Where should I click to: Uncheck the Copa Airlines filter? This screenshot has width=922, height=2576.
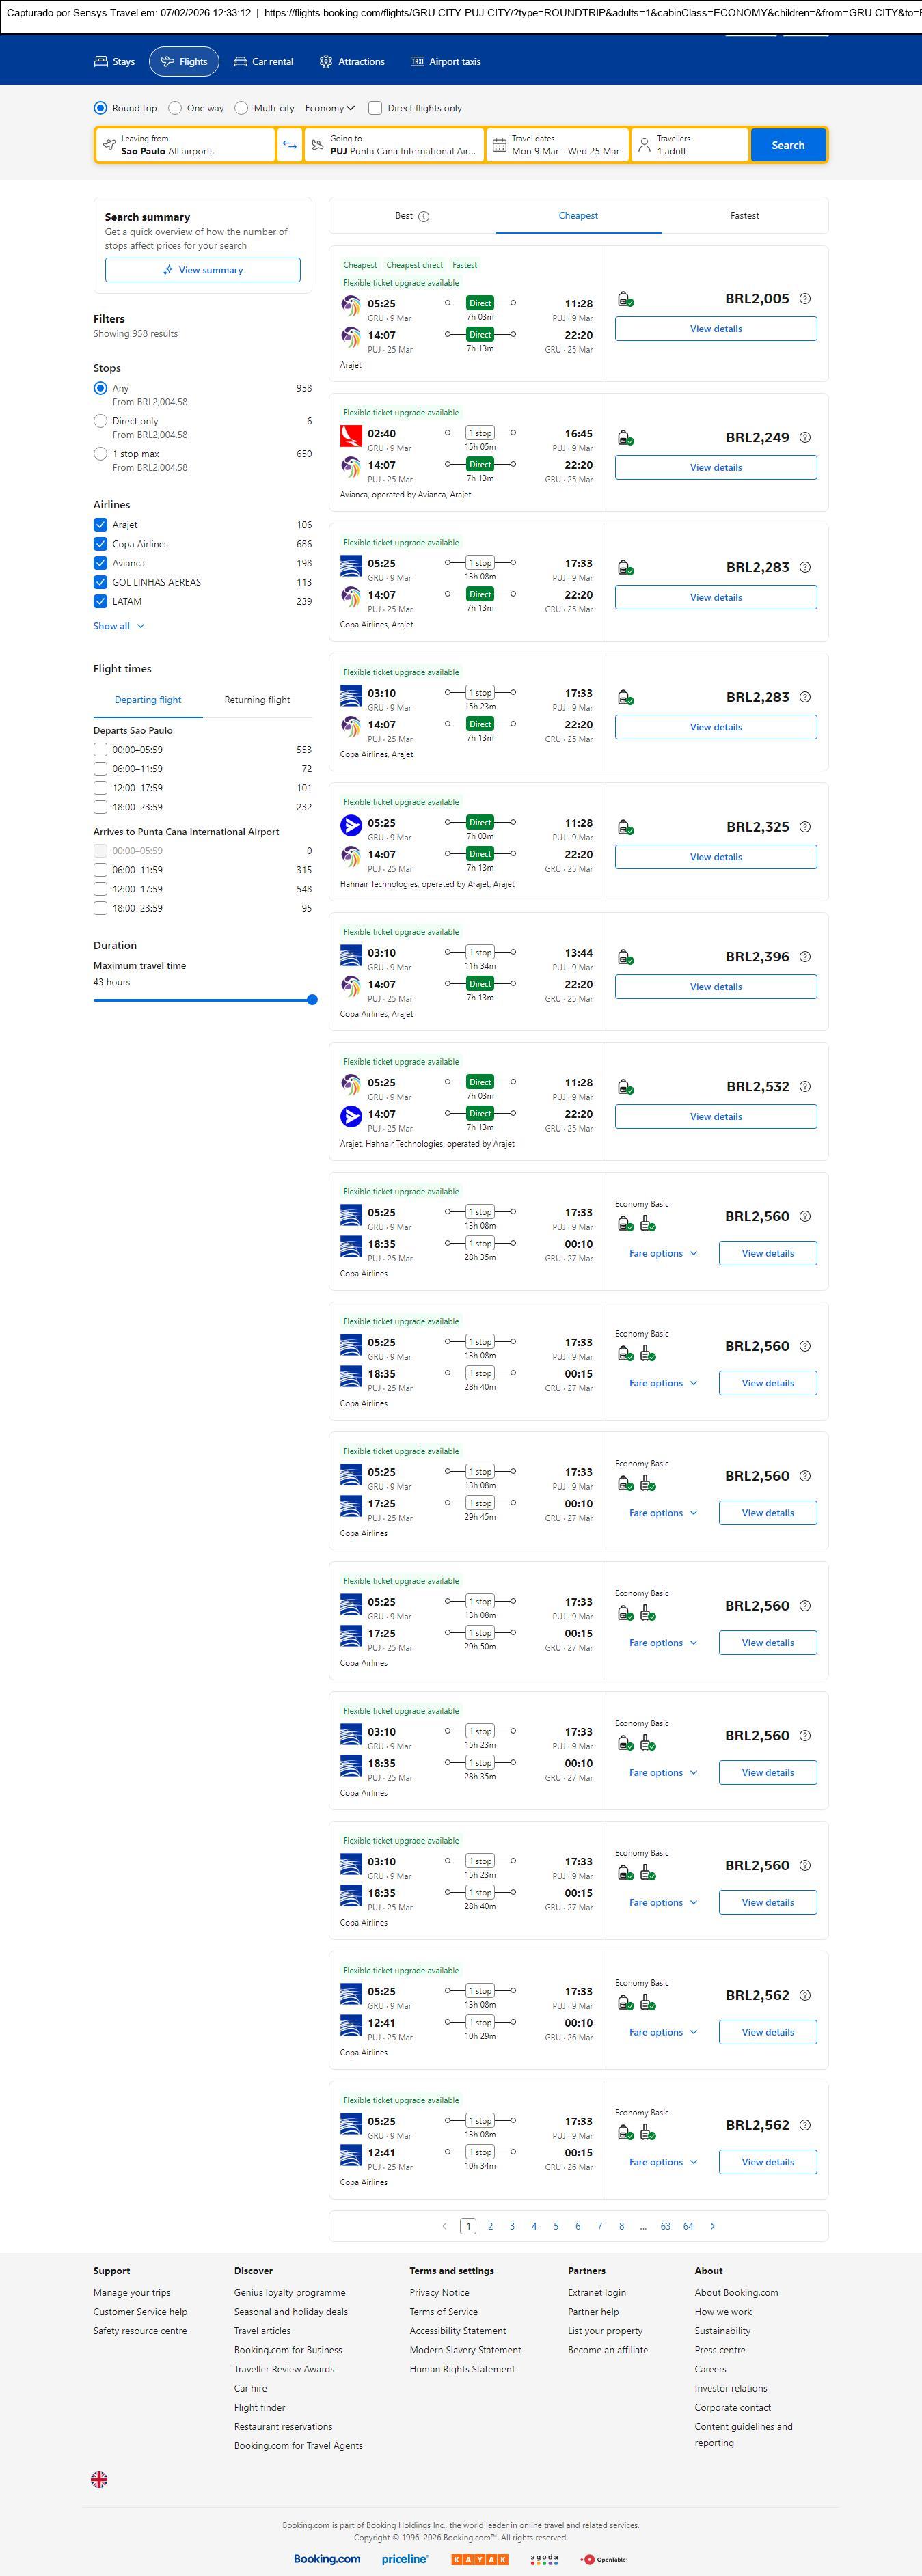tap(100, 544)
